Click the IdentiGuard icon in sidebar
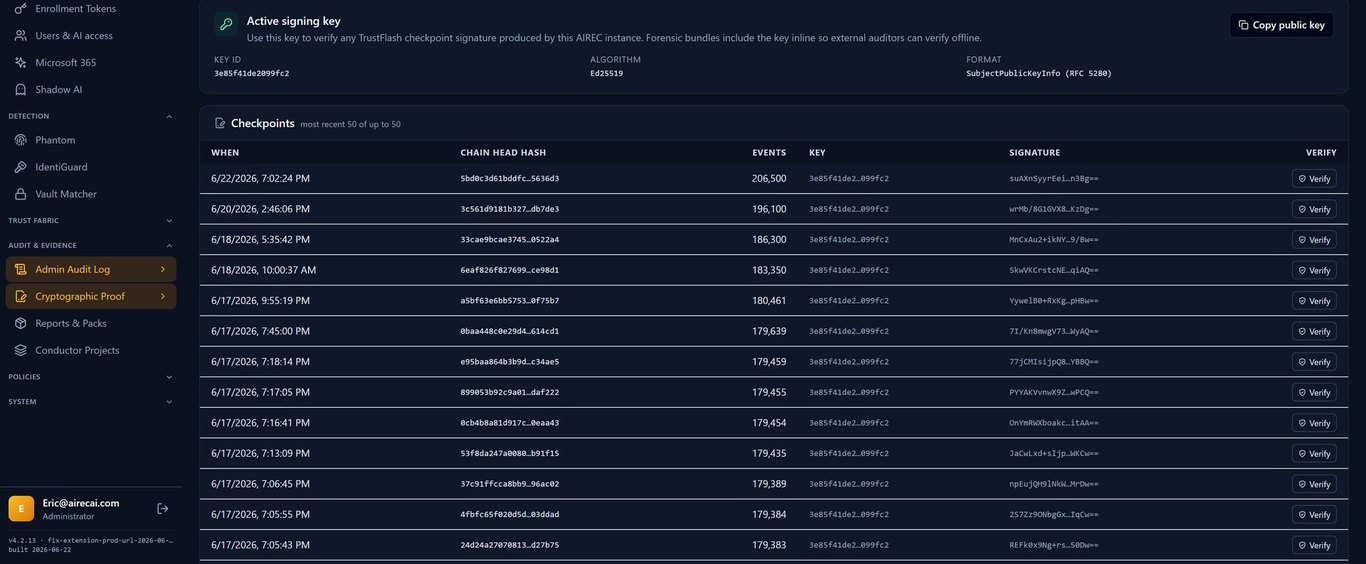 [21, 167]
